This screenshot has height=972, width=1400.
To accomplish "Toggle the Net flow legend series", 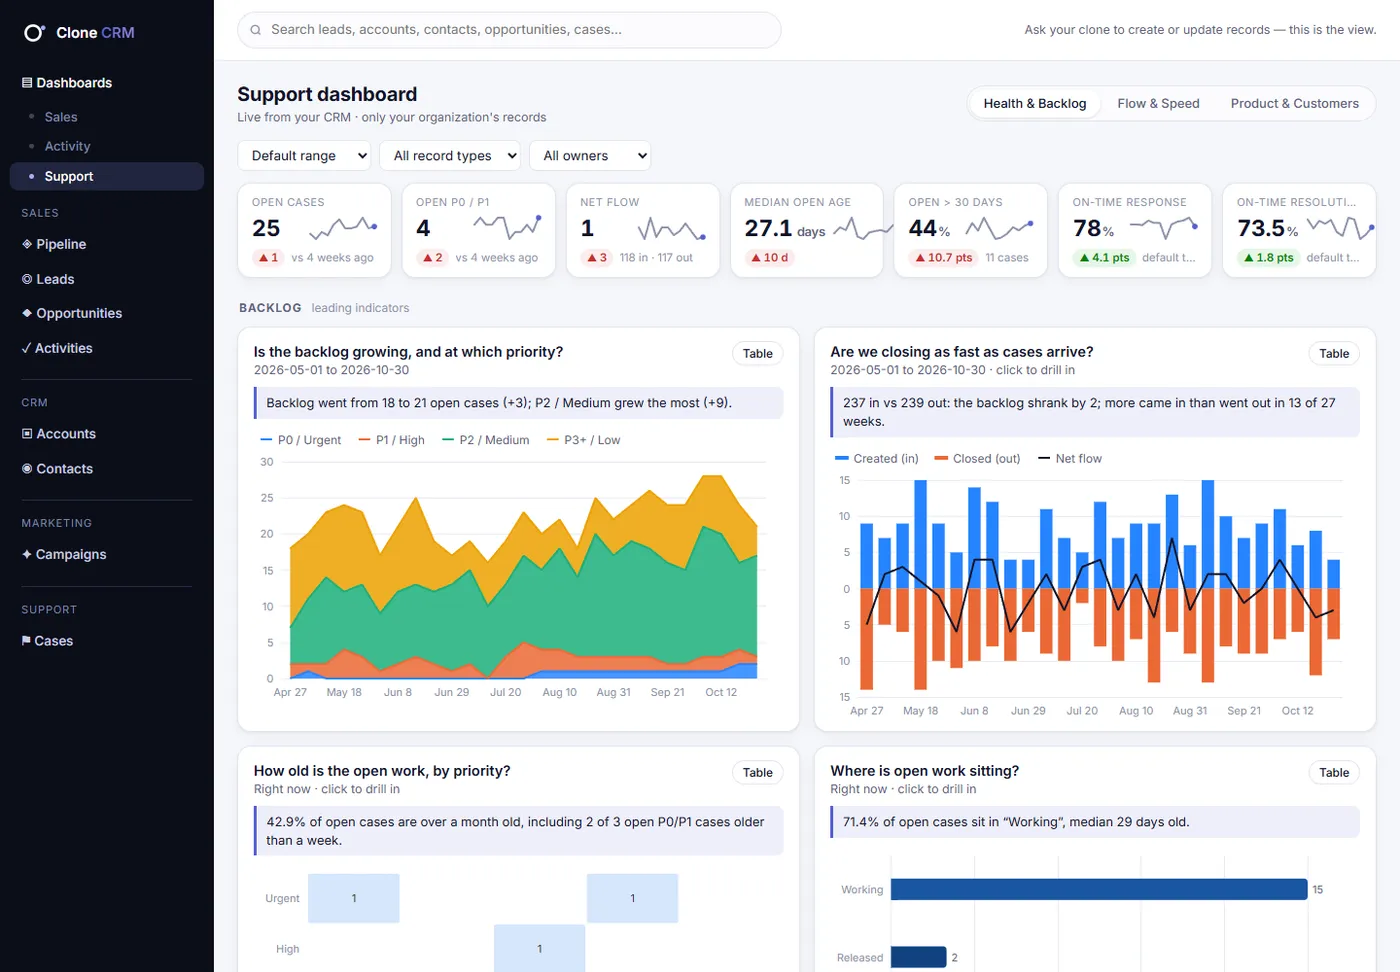I will [x=1069, y=459].
